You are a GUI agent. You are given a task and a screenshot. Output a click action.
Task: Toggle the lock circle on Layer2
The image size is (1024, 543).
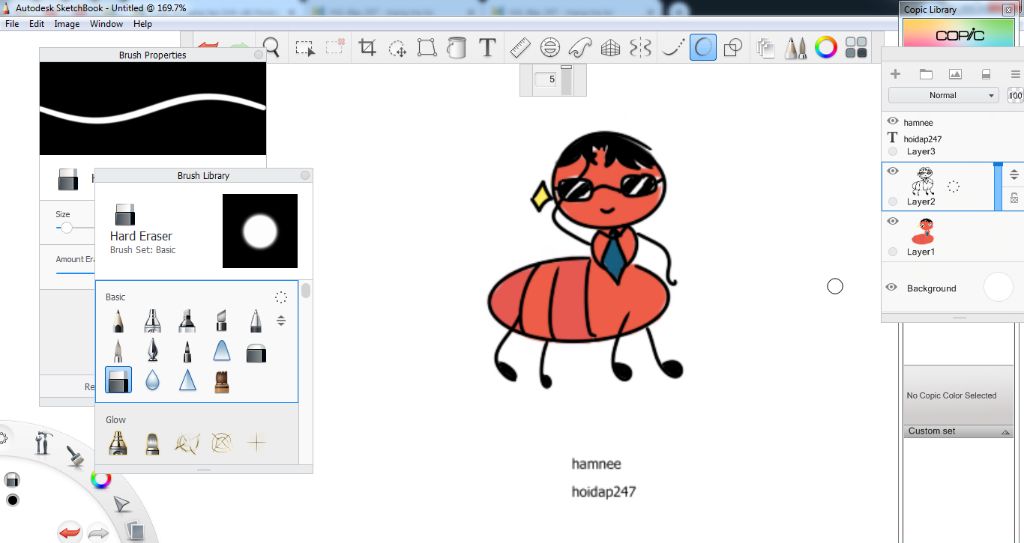(893, 201)
